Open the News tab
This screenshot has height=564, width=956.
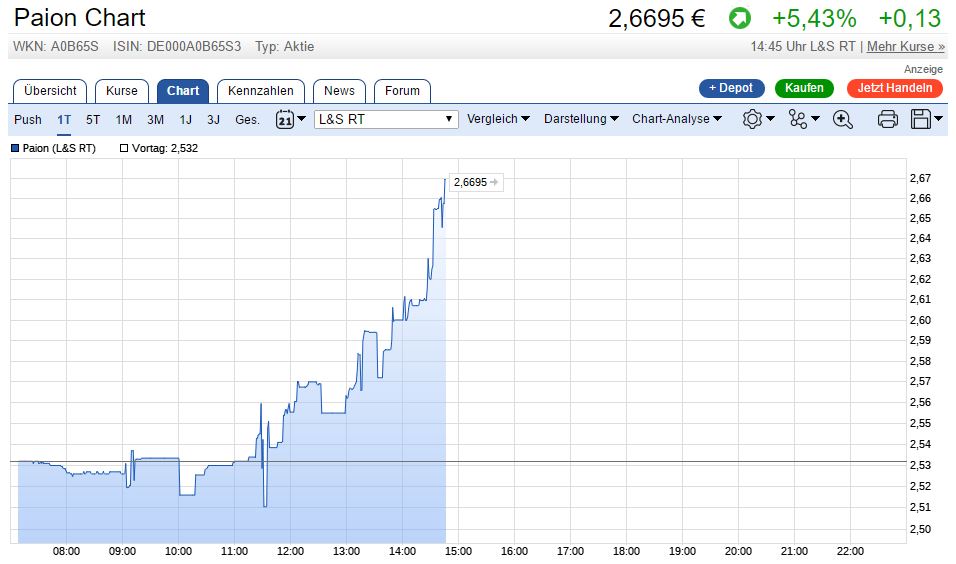point(340,91)
